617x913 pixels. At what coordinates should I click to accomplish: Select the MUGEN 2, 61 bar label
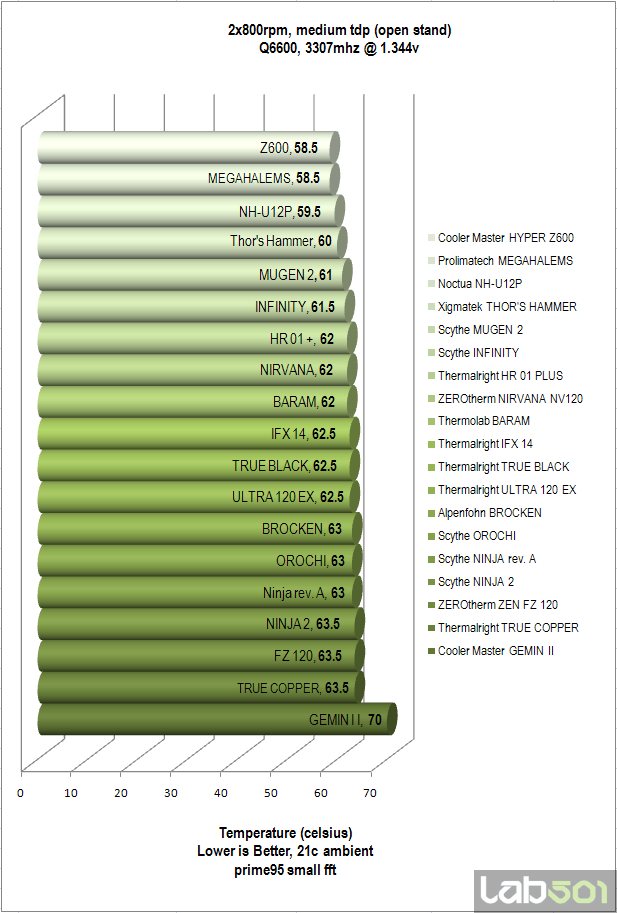pyautogui.click(x=295, y=275)
